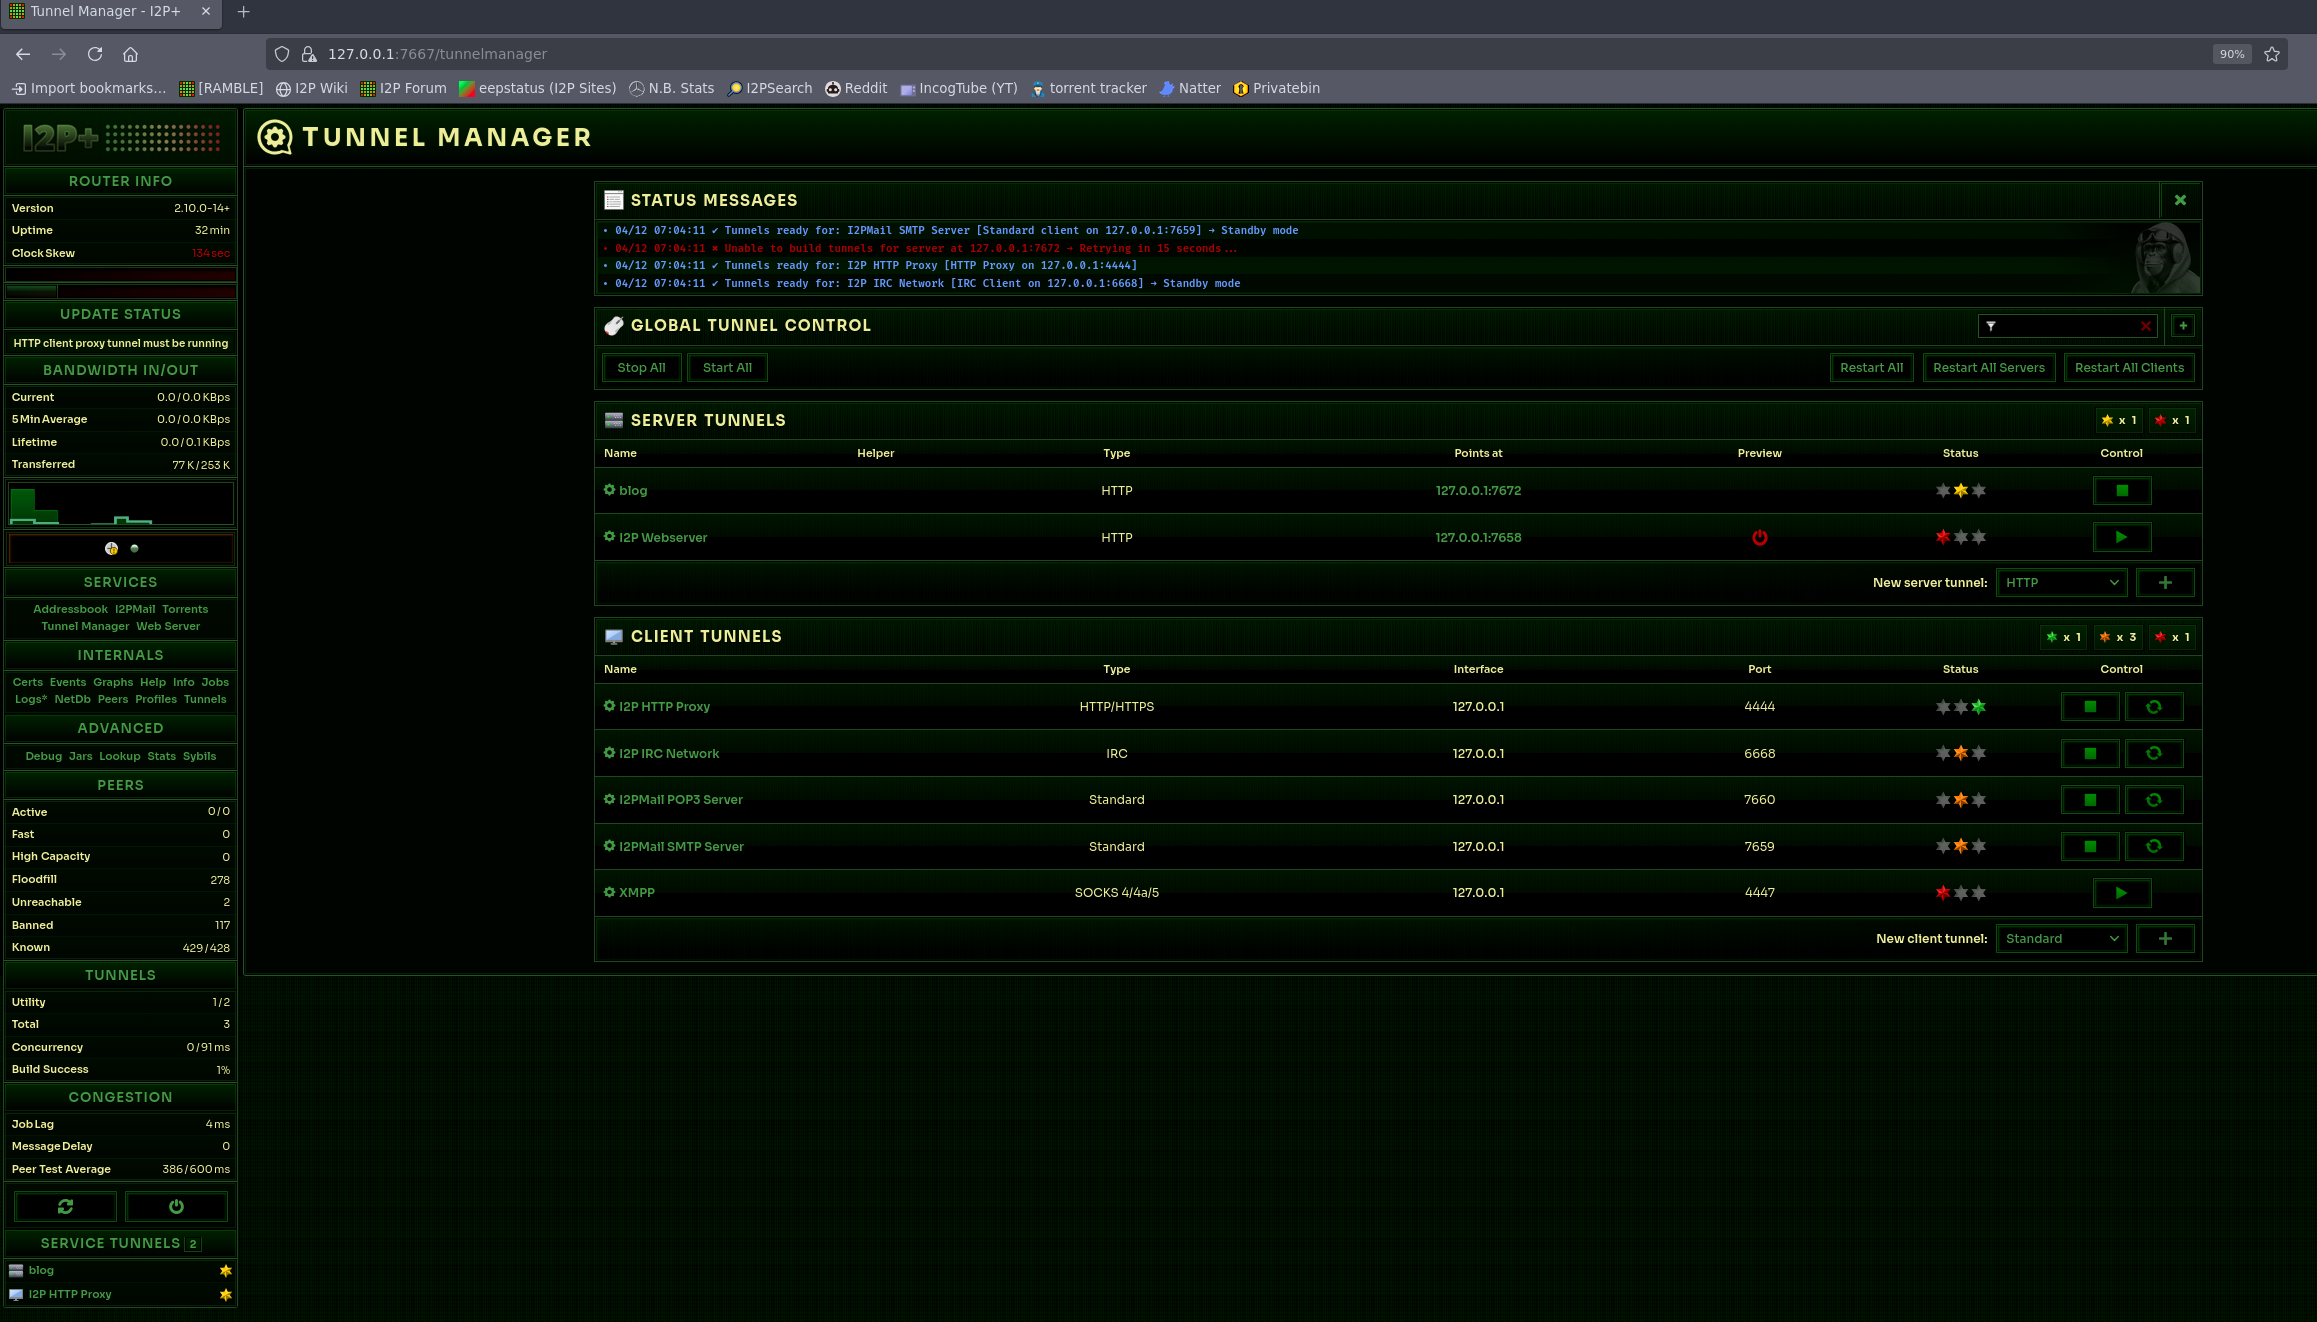Click the Stop All button
The image size is (2317, 1322).
click(x=641, y=368)
